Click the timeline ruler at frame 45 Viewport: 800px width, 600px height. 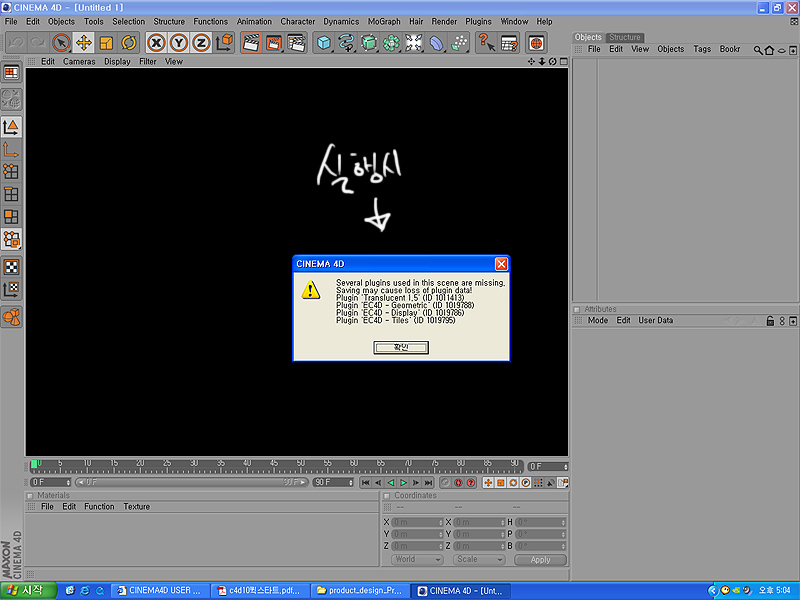(274, 465)
